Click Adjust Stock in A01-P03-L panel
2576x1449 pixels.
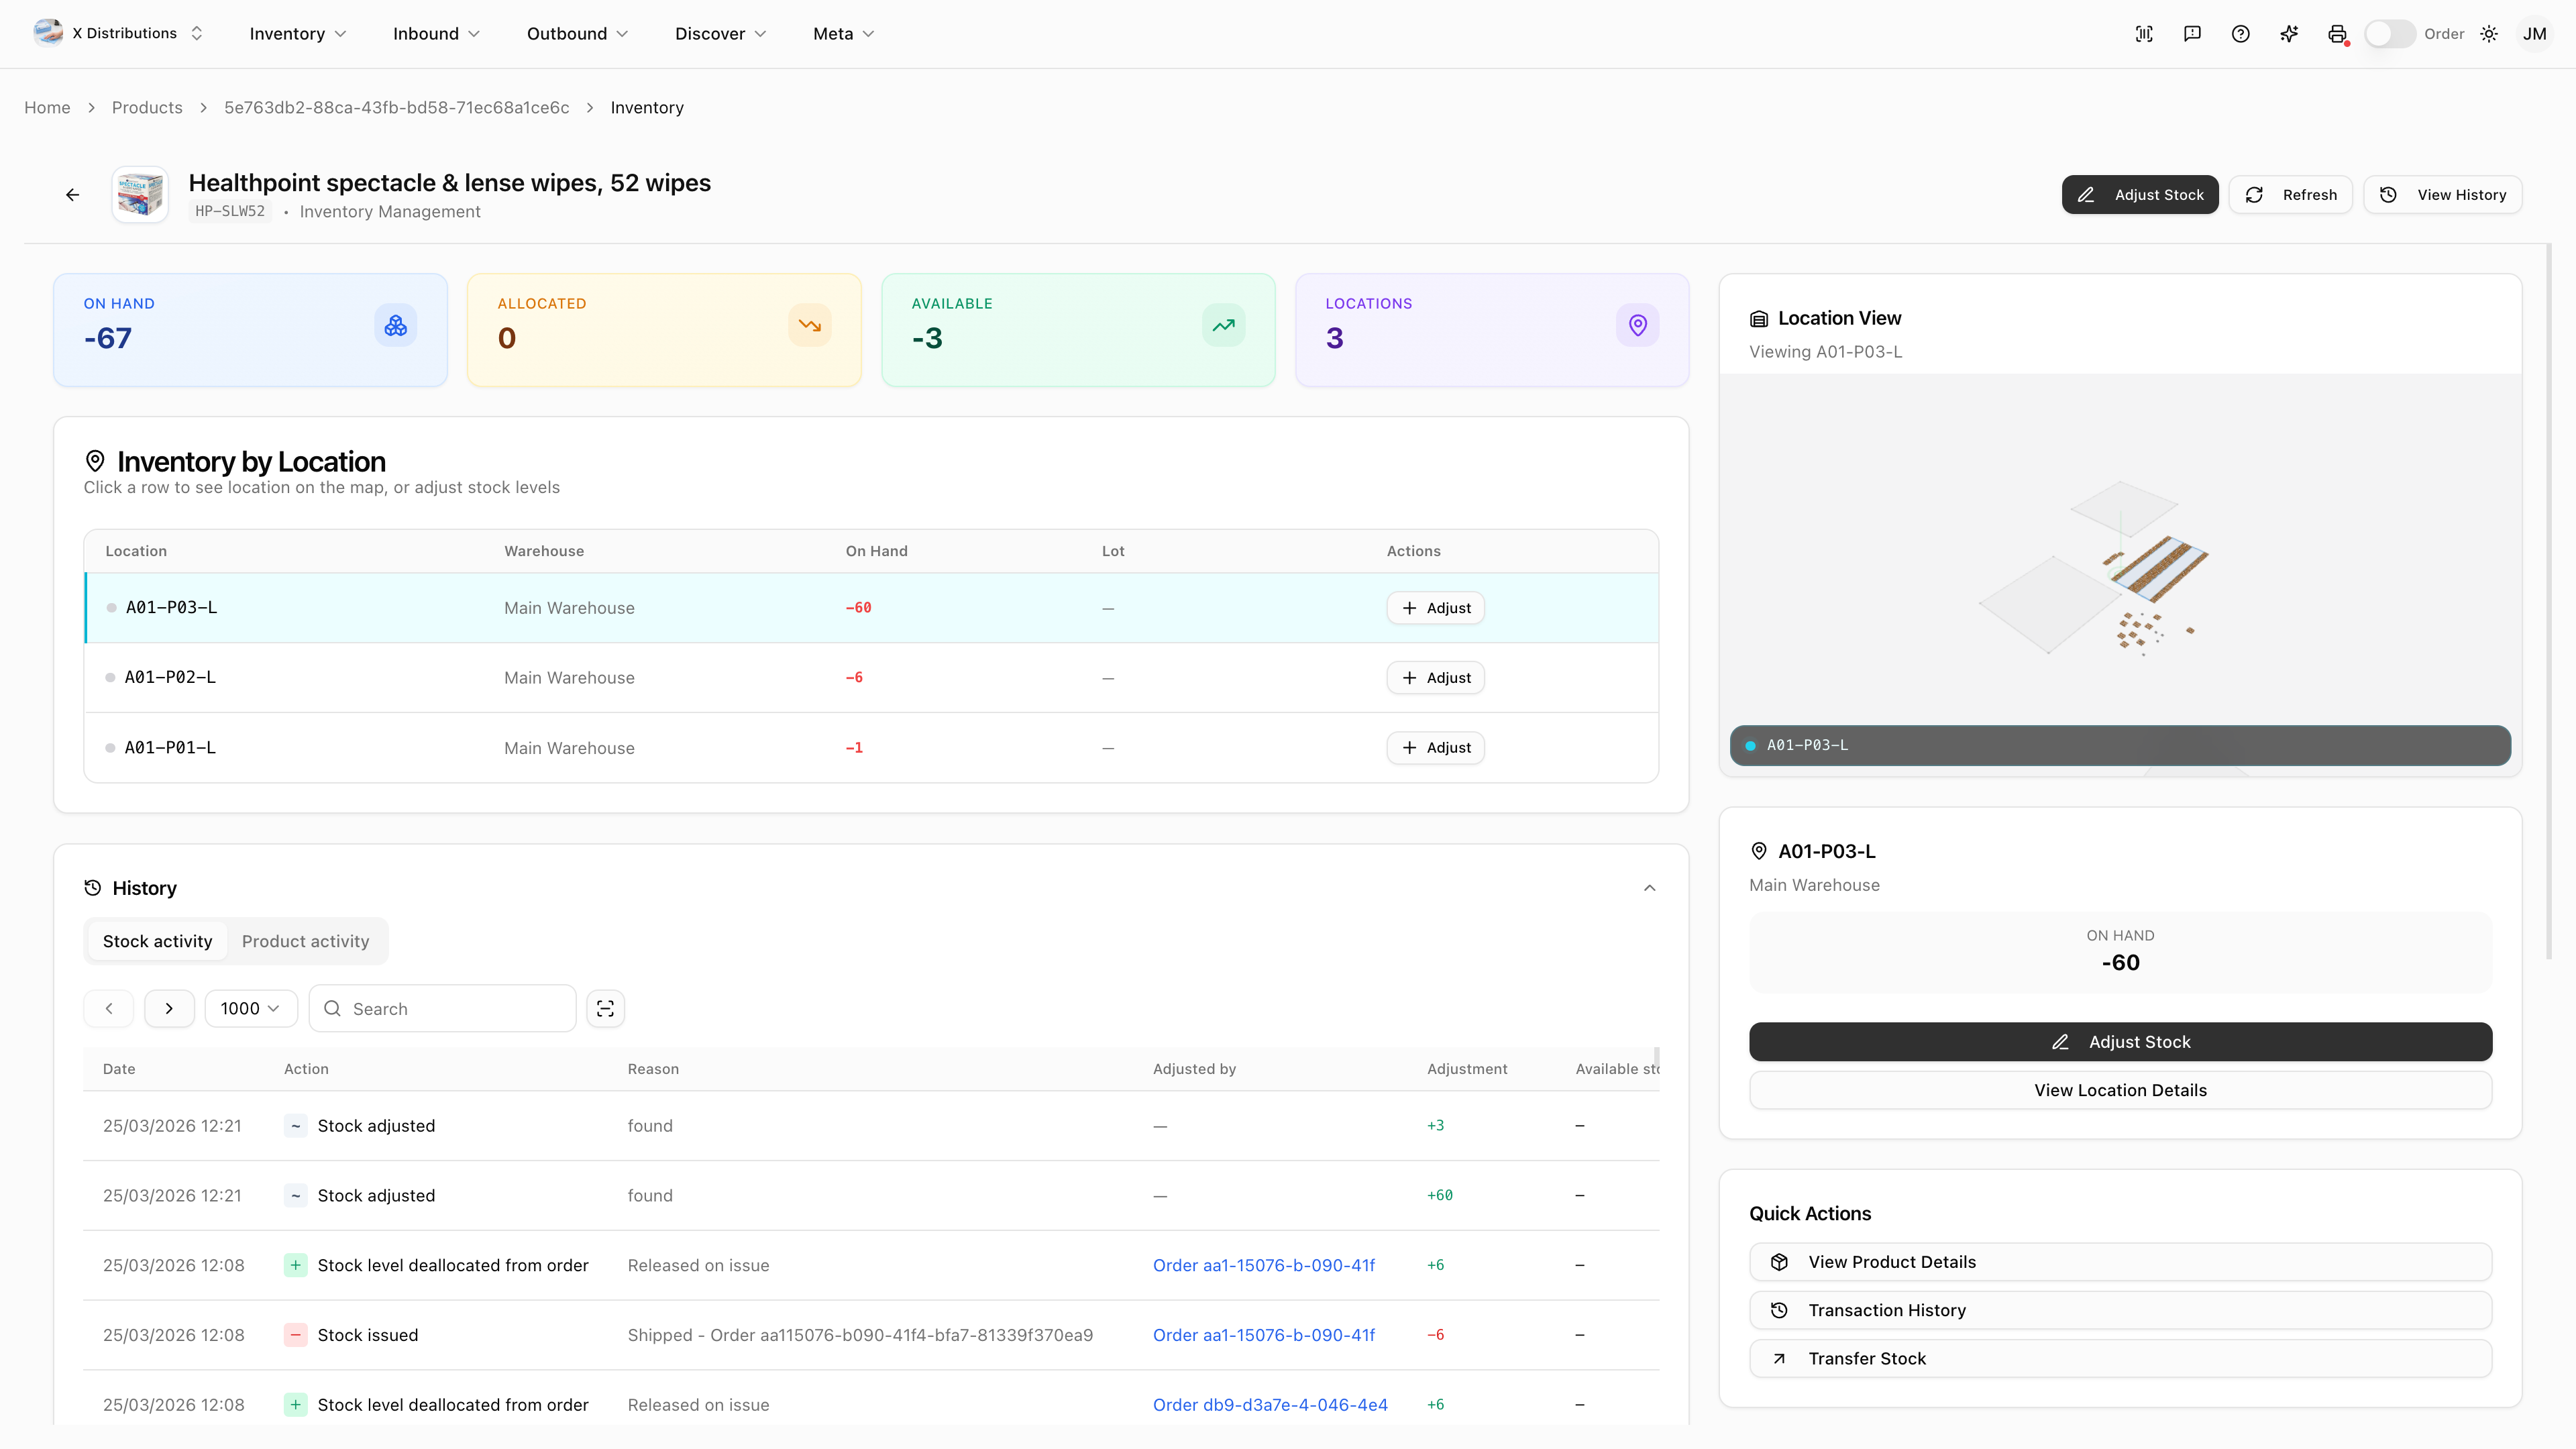(2120, 1042)
